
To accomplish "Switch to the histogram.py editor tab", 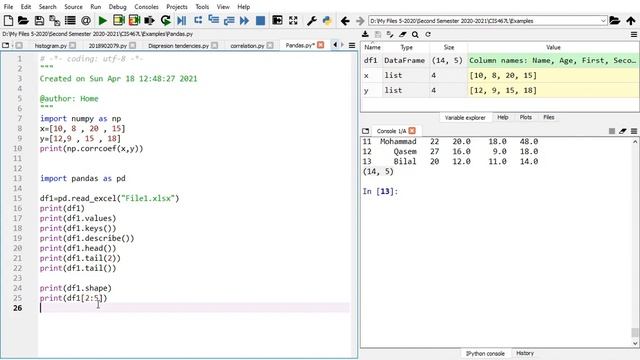I will 51,46.
